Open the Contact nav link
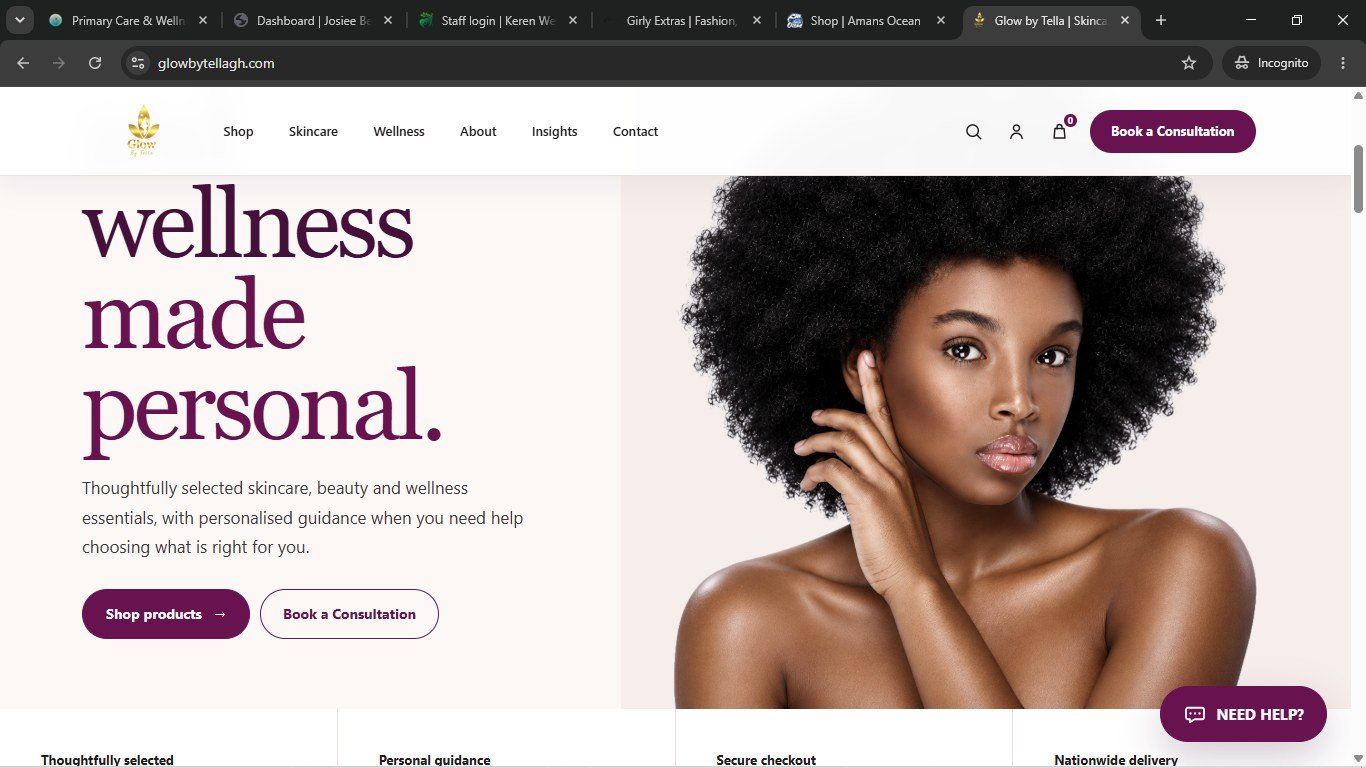The width and height of the screenshot is (1366, 768). (x=635, y=132)
